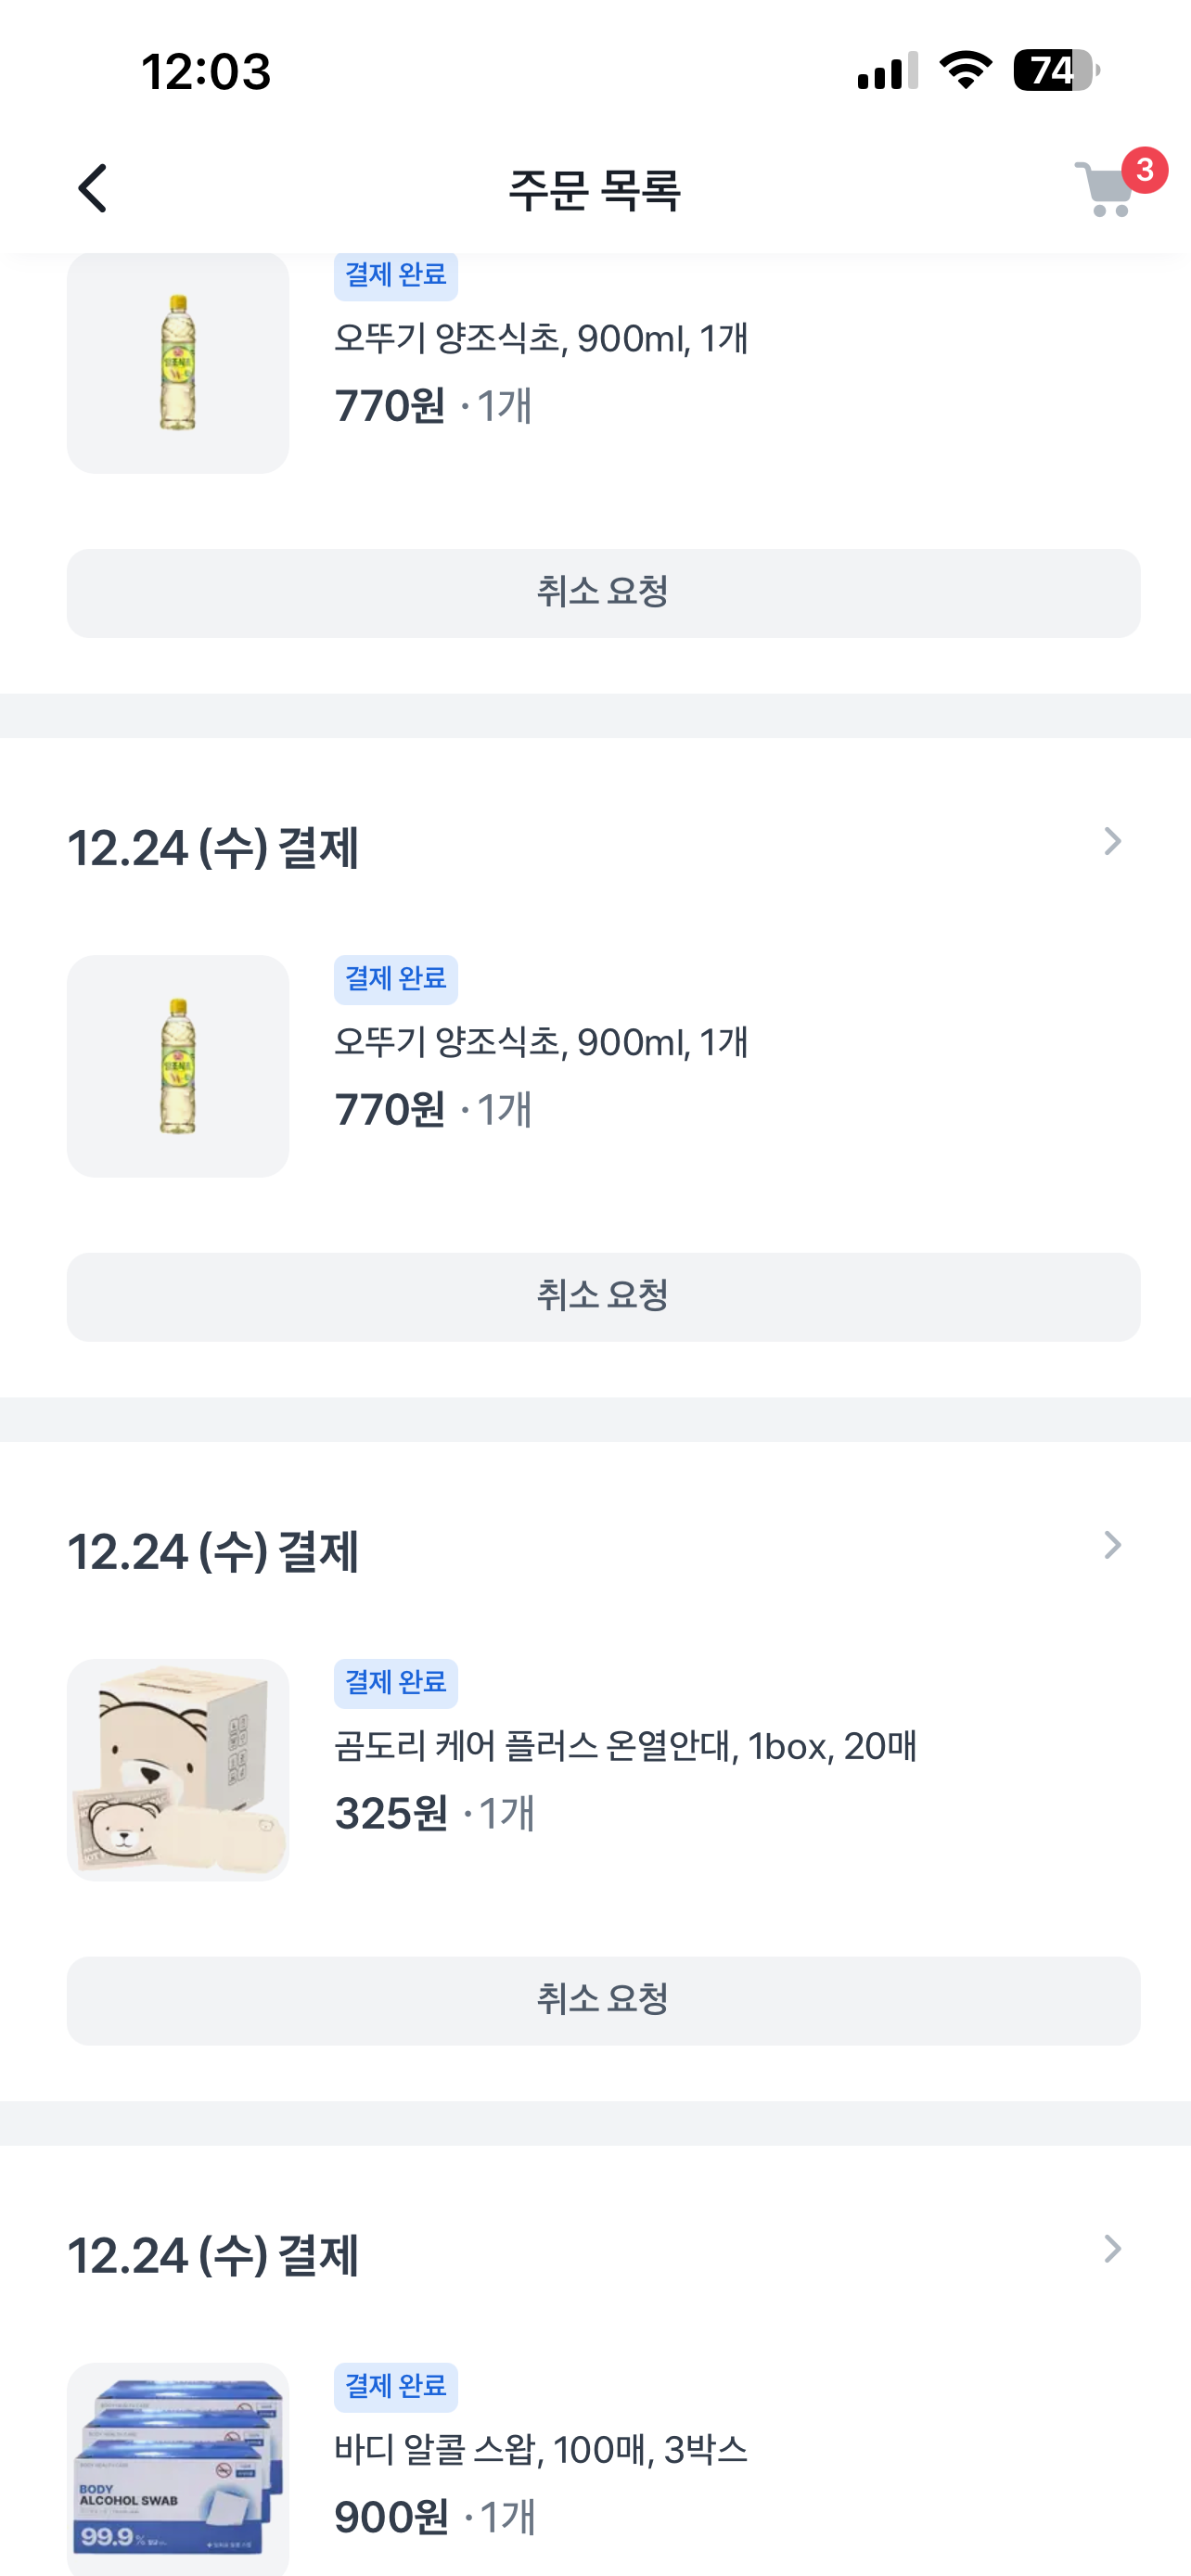Open the shopping cart
Viewport: 1191px width, 2576px height.
(1105, 190)
